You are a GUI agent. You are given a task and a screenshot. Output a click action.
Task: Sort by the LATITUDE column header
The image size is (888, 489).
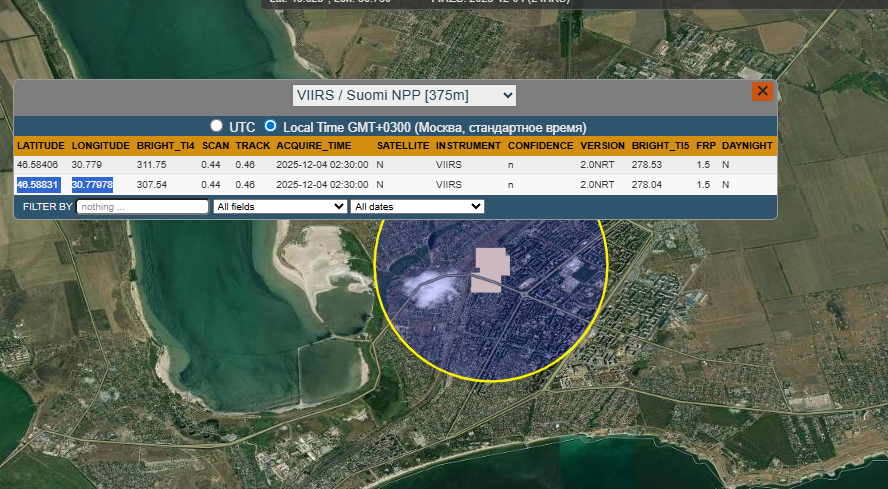41,146
